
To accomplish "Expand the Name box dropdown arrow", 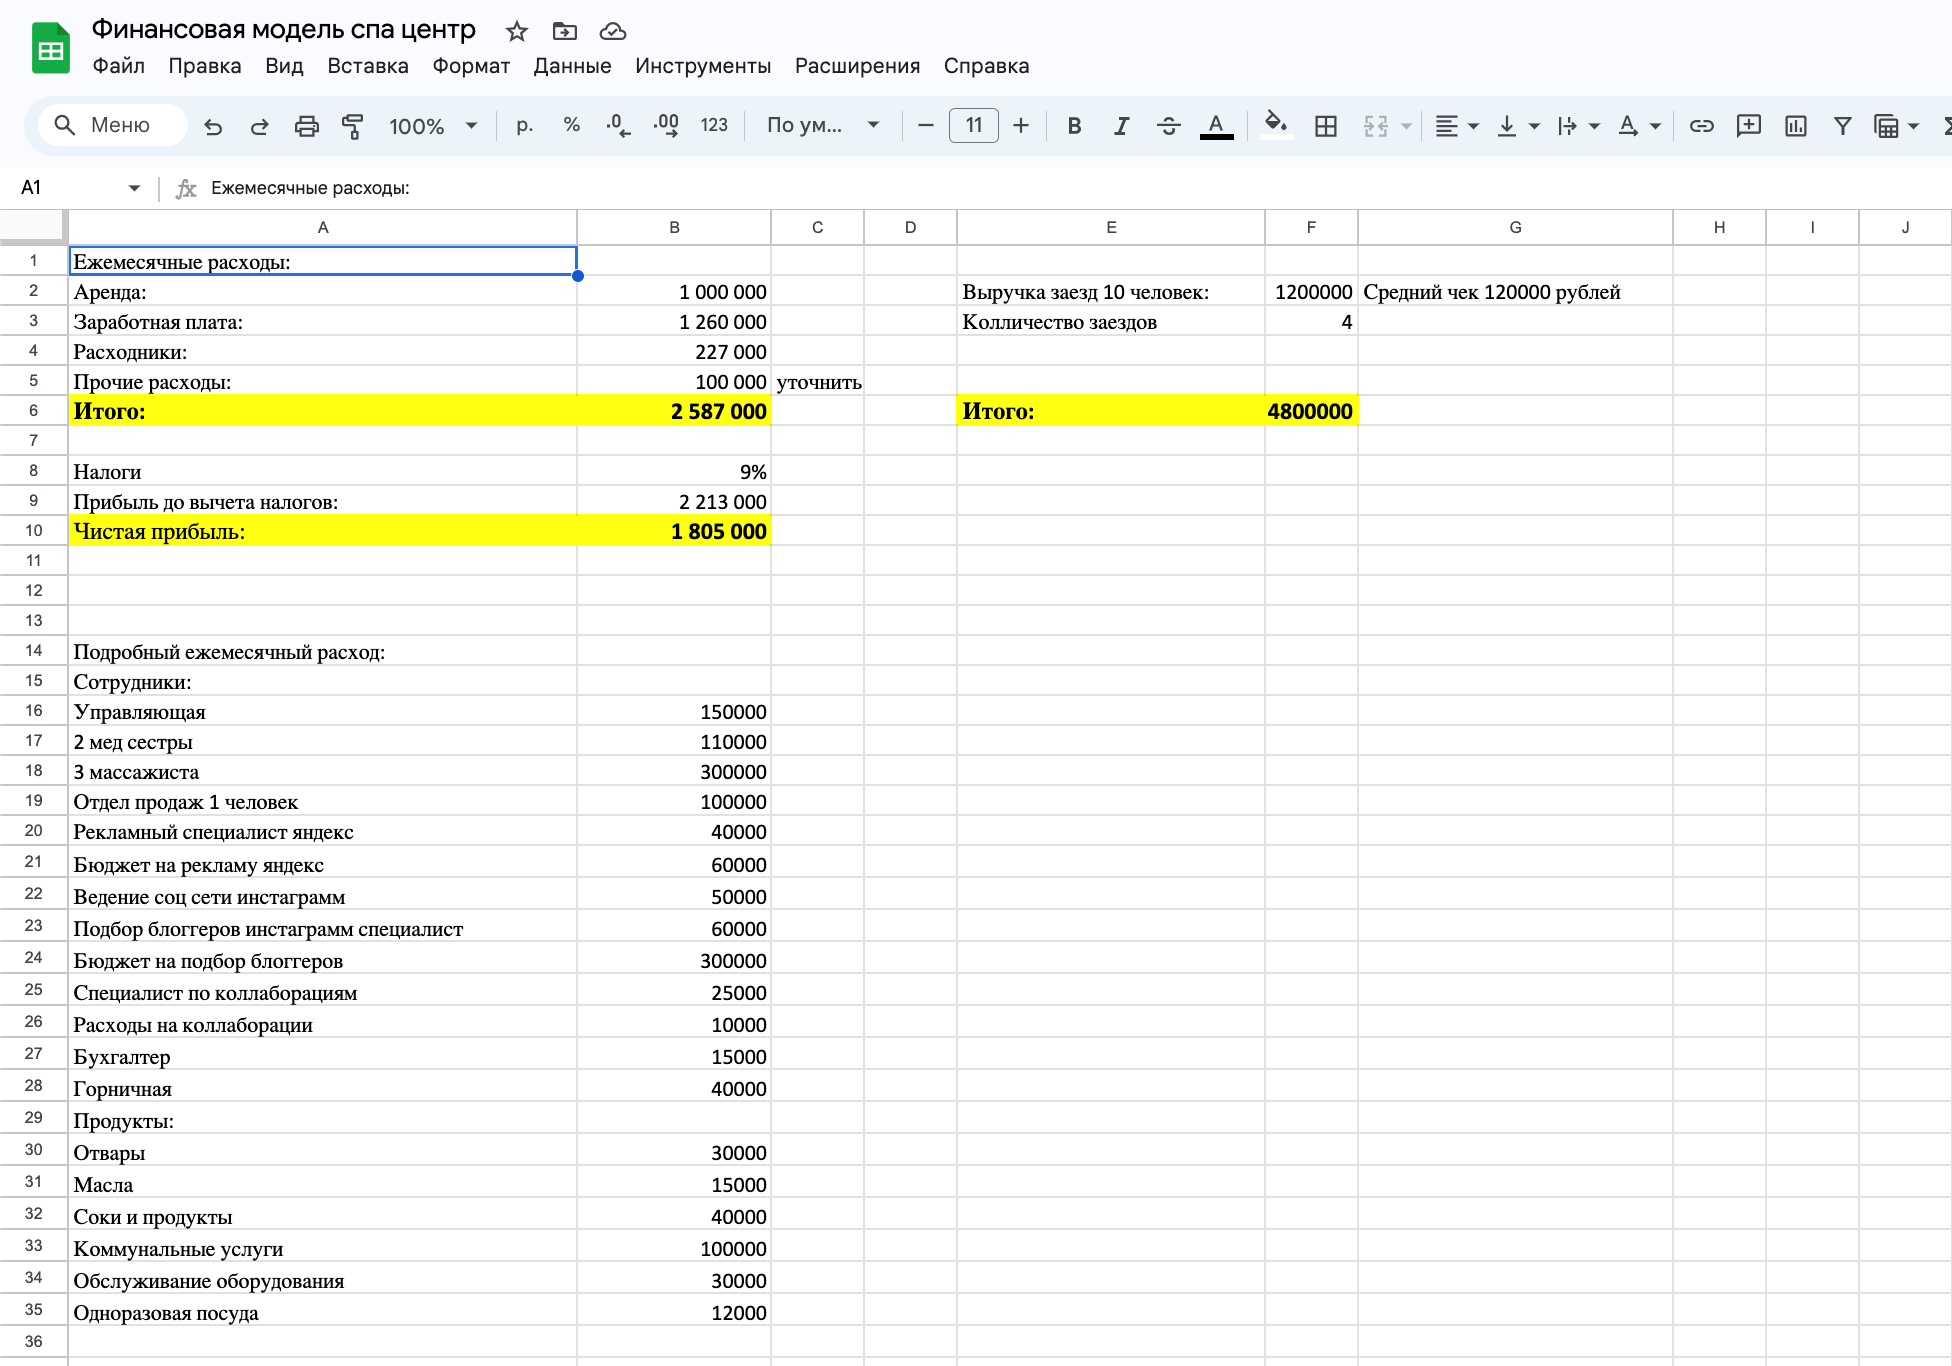I will [x=134, y=188].
